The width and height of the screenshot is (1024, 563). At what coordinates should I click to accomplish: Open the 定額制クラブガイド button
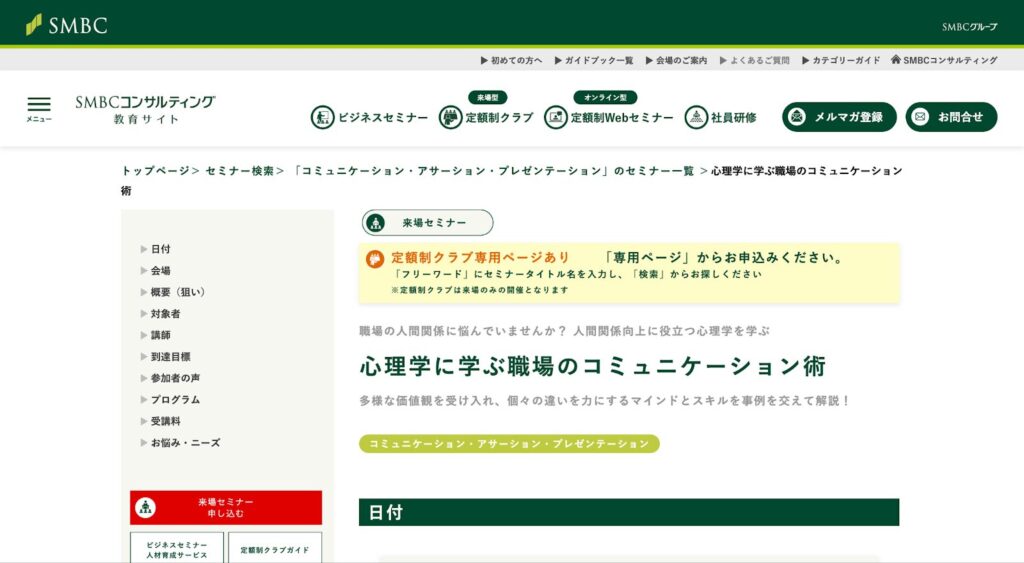(x=275, y=547)
